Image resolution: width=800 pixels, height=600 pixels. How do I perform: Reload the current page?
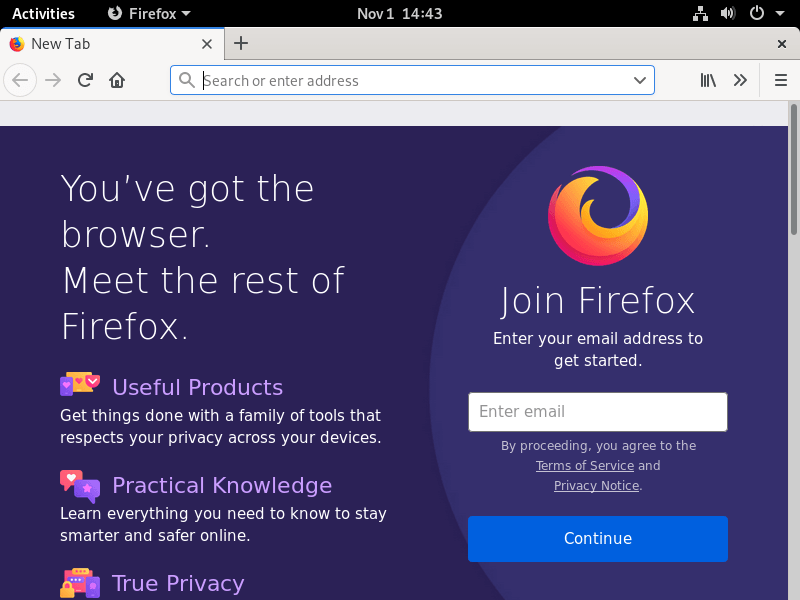tap(85, 80)
